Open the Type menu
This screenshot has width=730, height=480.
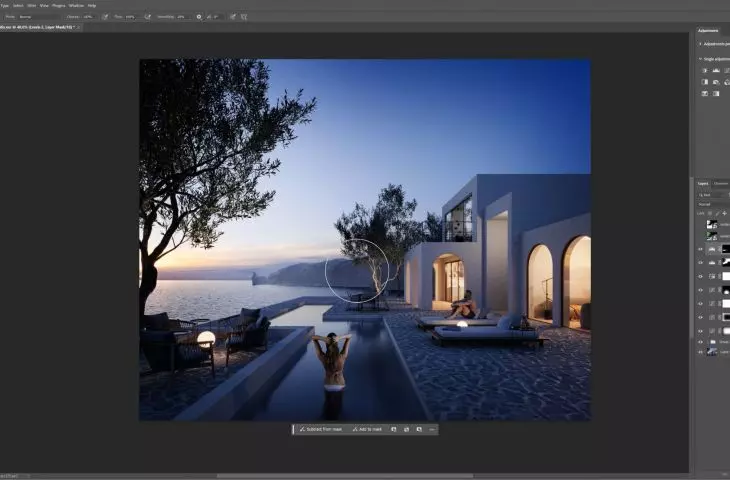[5, 6]
